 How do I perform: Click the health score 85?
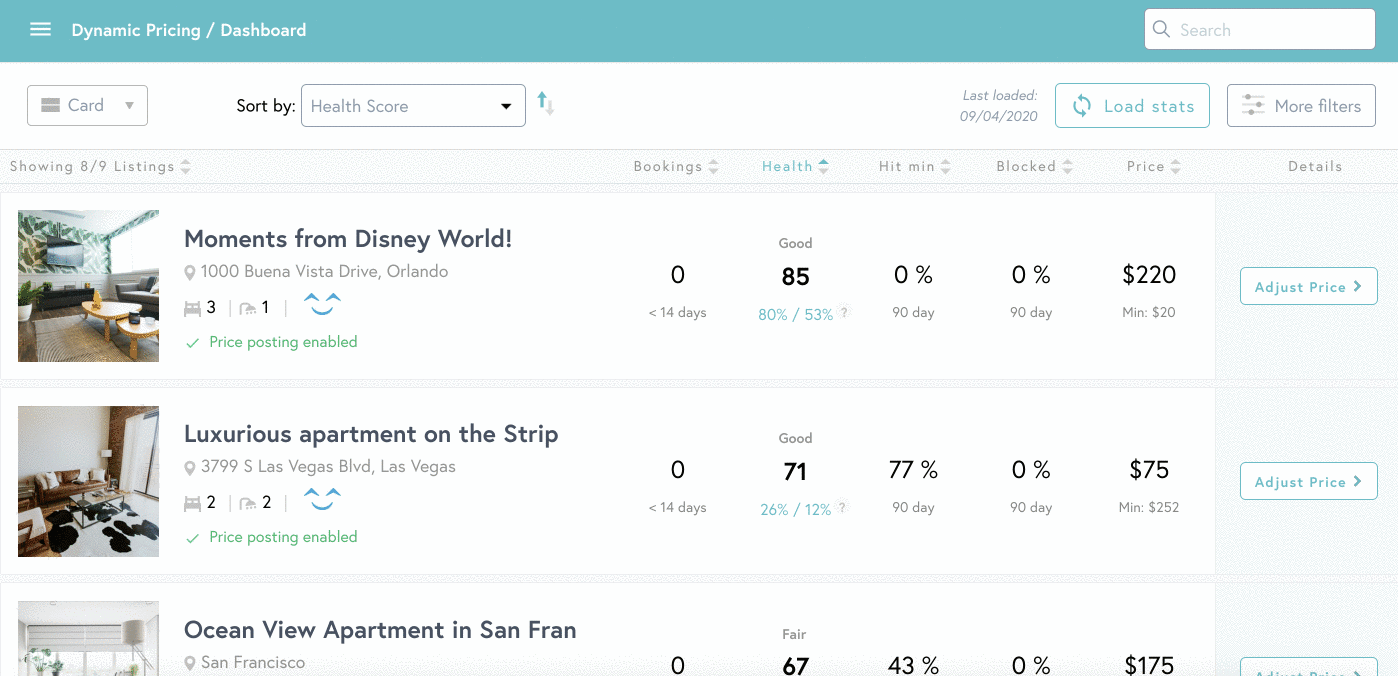click(x=796, y=277)
